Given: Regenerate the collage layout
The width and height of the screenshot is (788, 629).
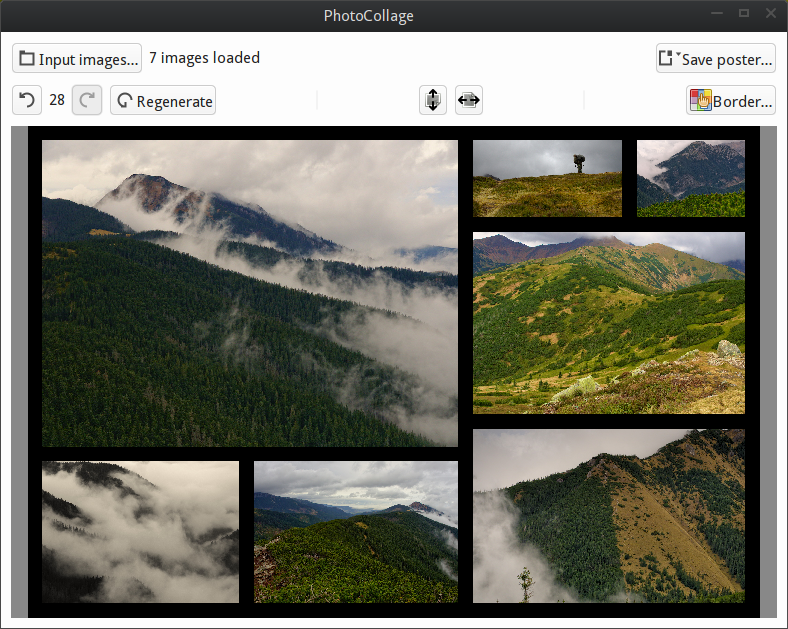Looking at the screenshot, I should tap(163, 100).
